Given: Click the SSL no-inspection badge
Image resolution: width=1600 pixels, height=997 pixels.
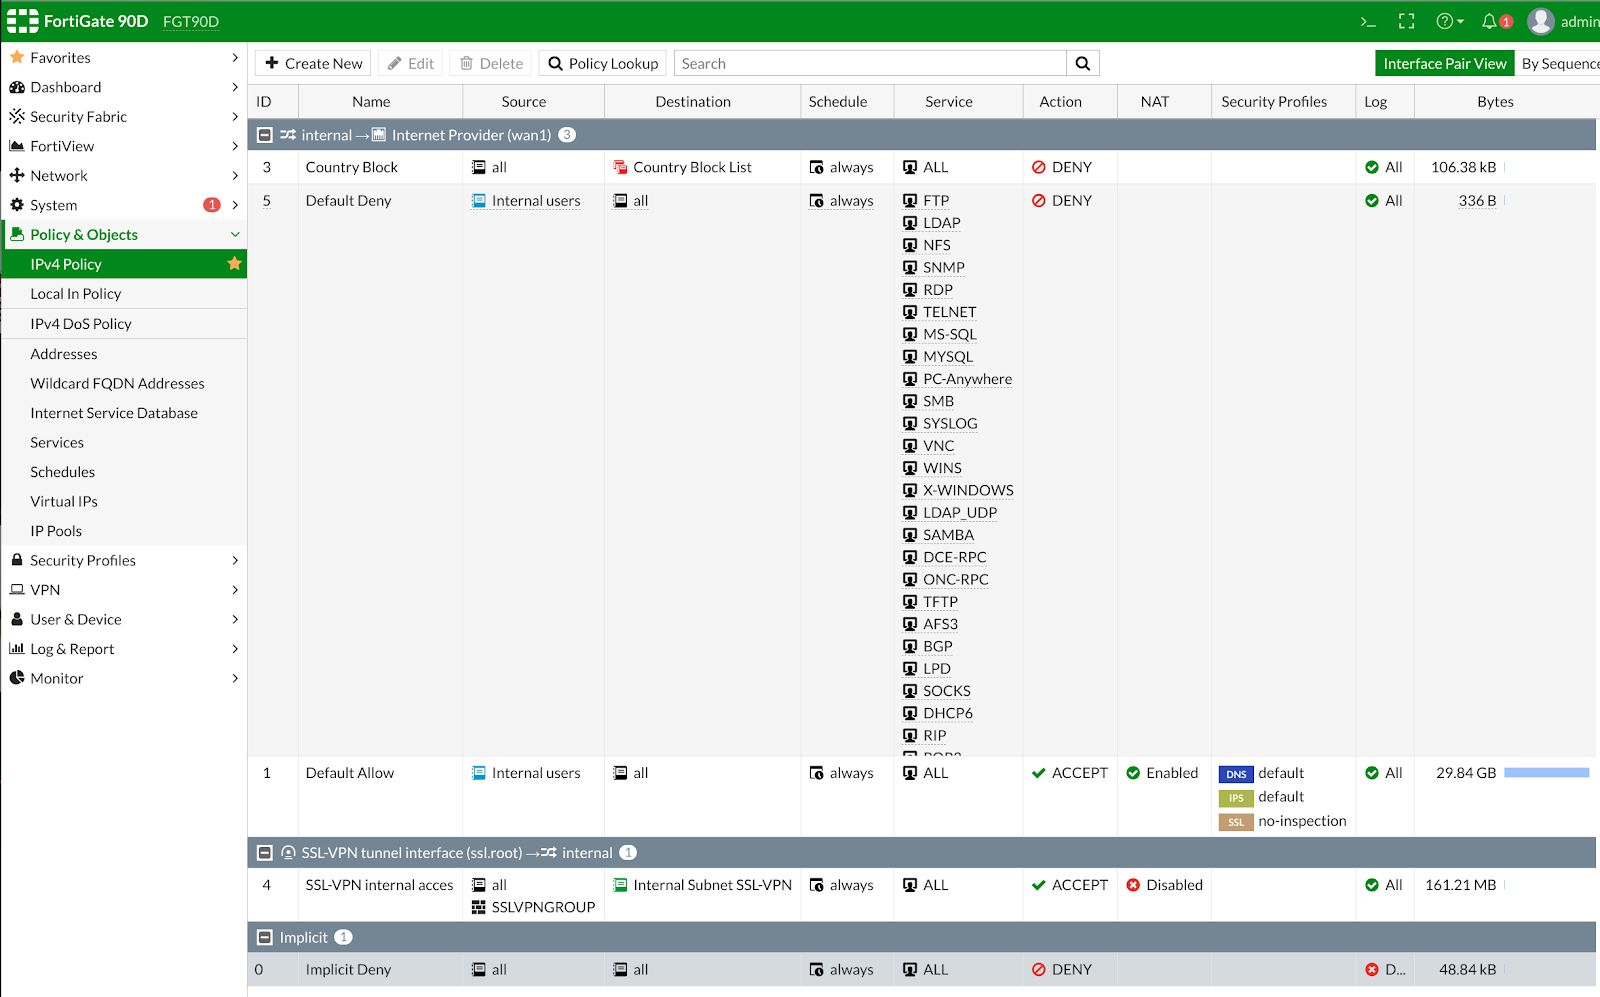Looking at the screenshot, I should (x=1236, y=822).
